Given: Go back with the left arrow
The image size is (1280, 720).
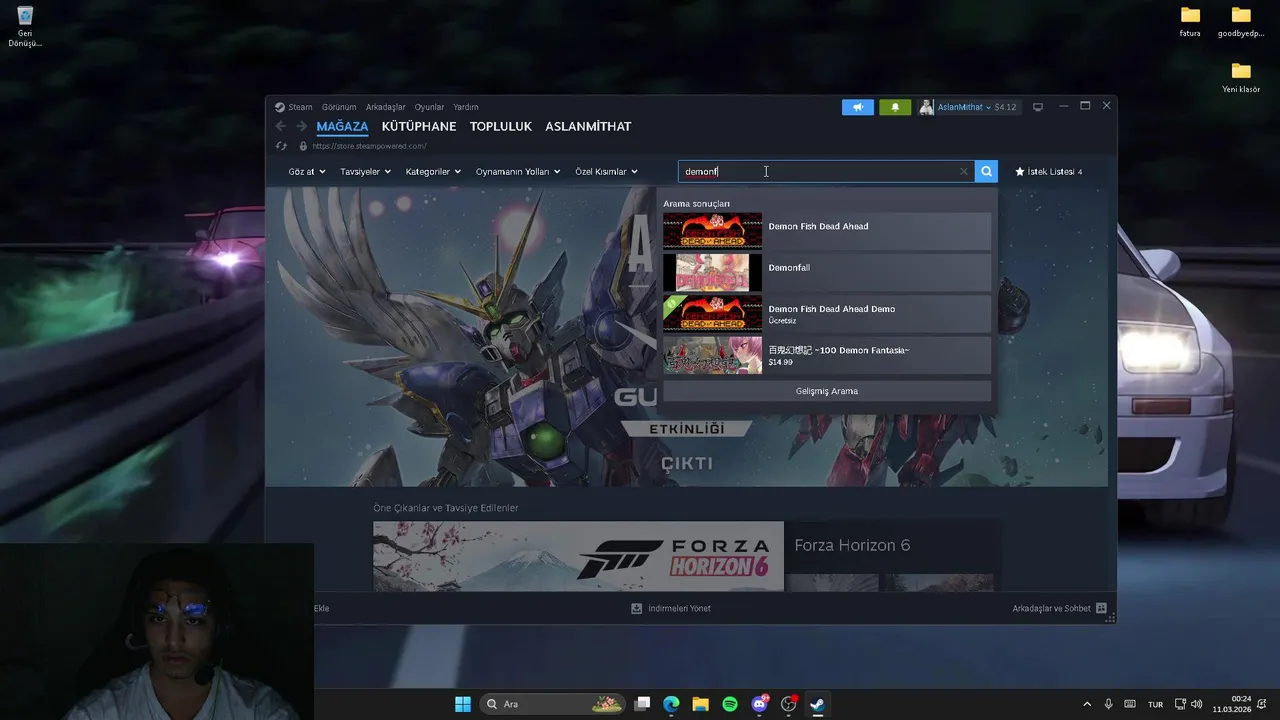Looking at the screenshot, I should 281,127.
